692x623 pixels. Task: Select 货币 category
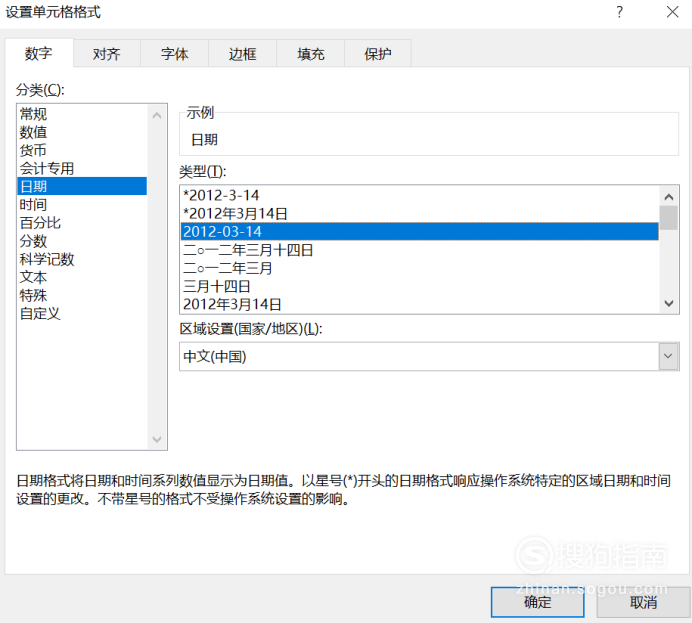82,150
